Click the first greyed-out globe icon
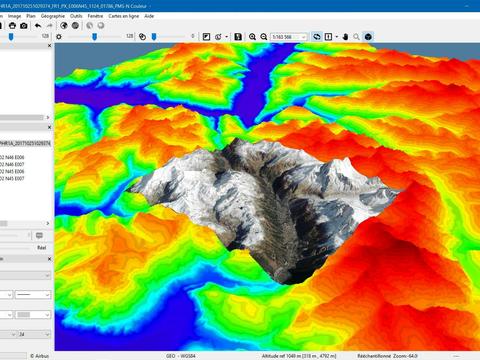The width and height of the screenshot is (480, 360). (90, 26)
